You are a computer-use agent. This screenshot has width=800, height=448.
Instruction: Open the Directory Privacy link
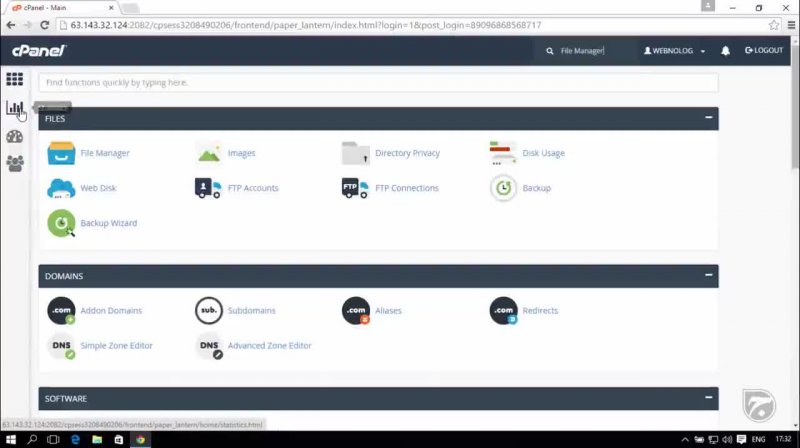point(407,153)
